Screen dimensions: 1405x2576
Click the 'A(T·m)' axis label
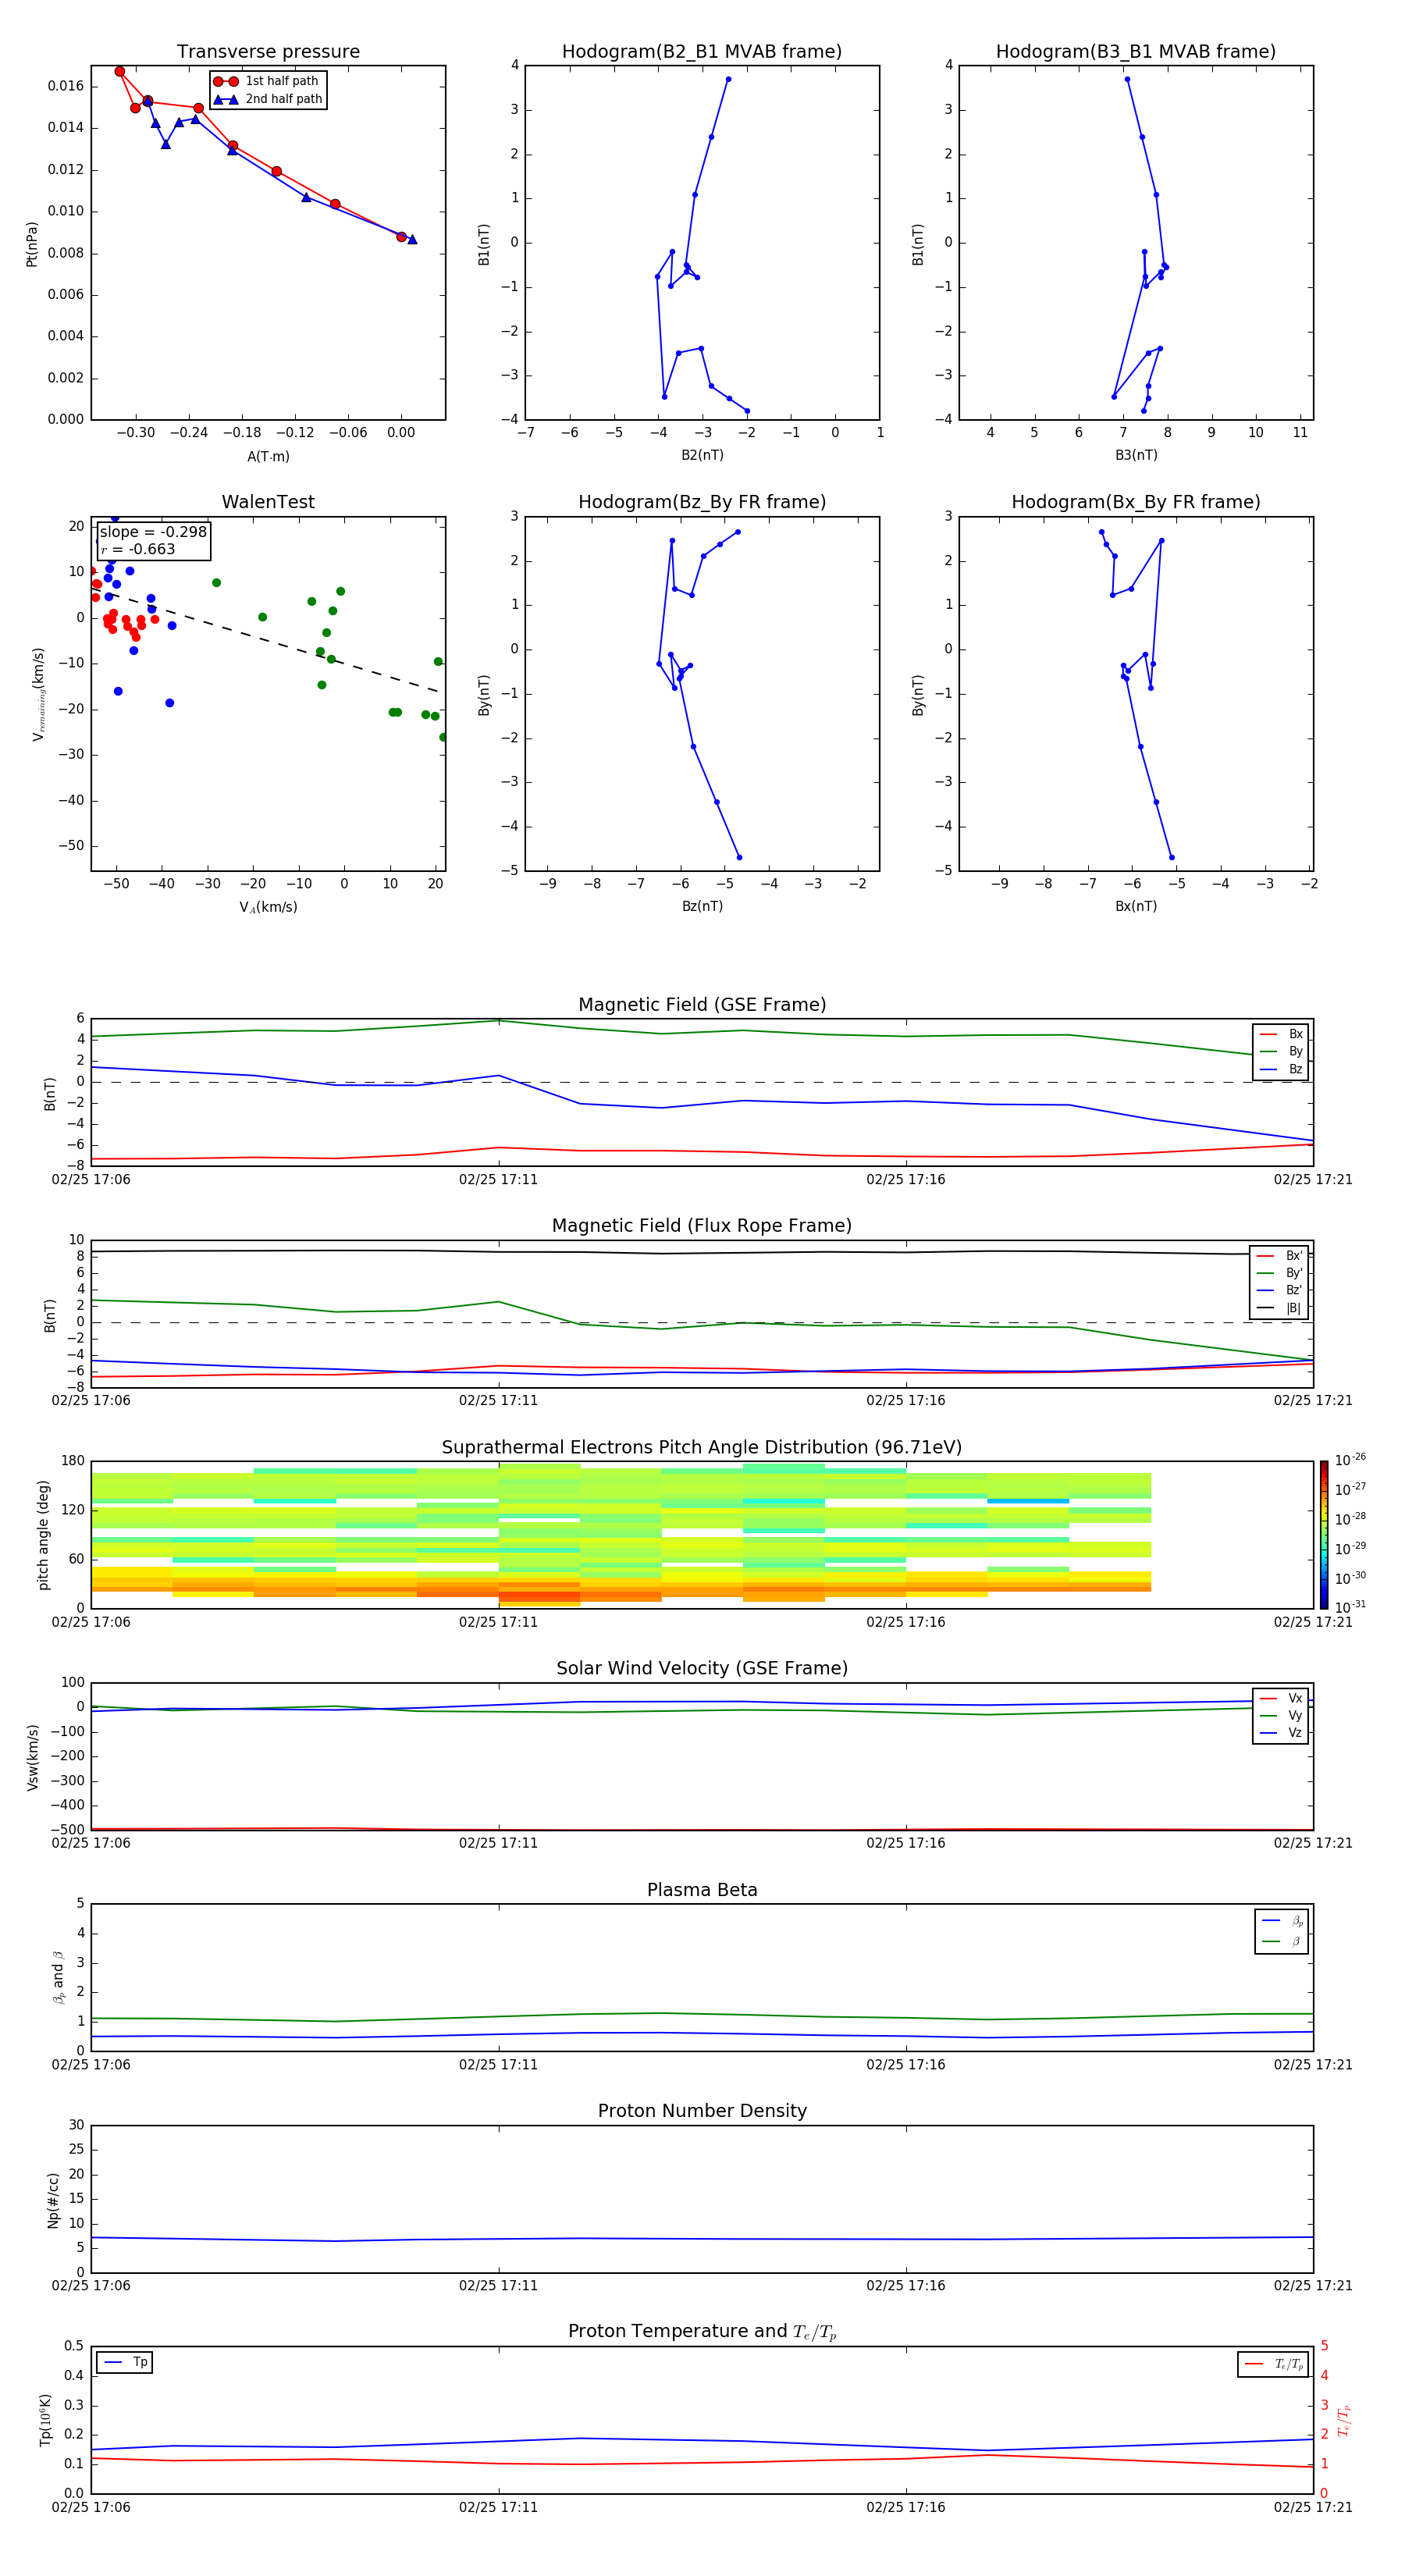pos(268,457)
